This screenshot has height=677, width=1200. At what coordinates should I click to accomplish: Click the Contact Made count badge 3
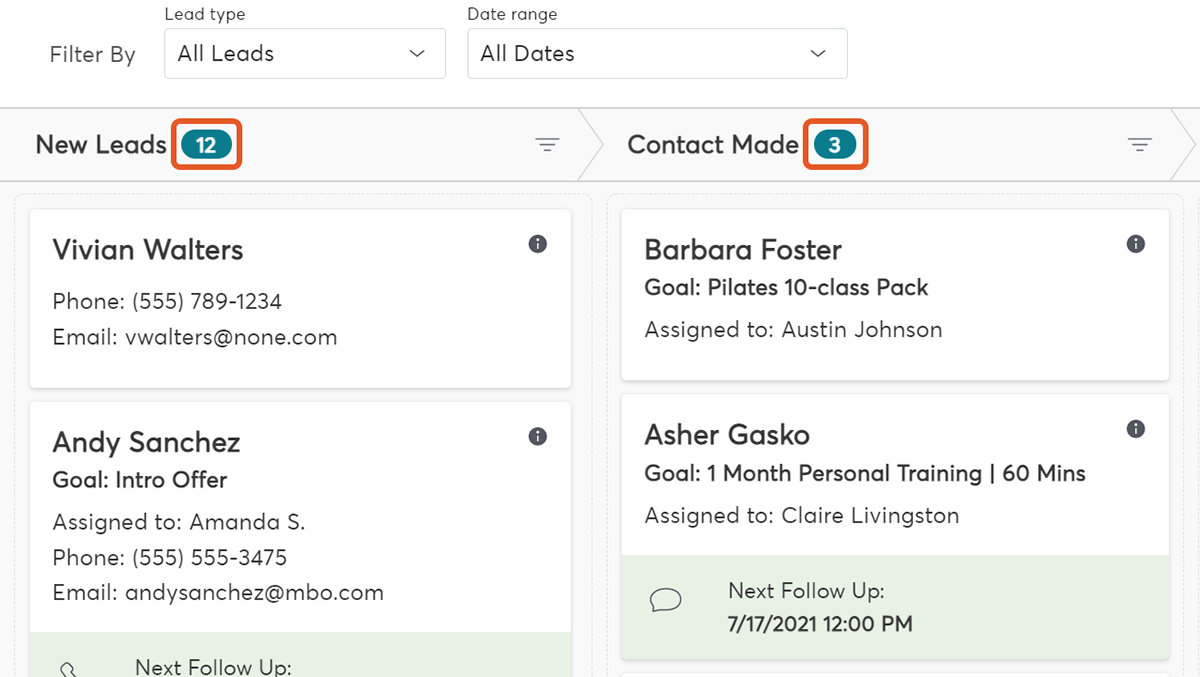tap(835, 145)
